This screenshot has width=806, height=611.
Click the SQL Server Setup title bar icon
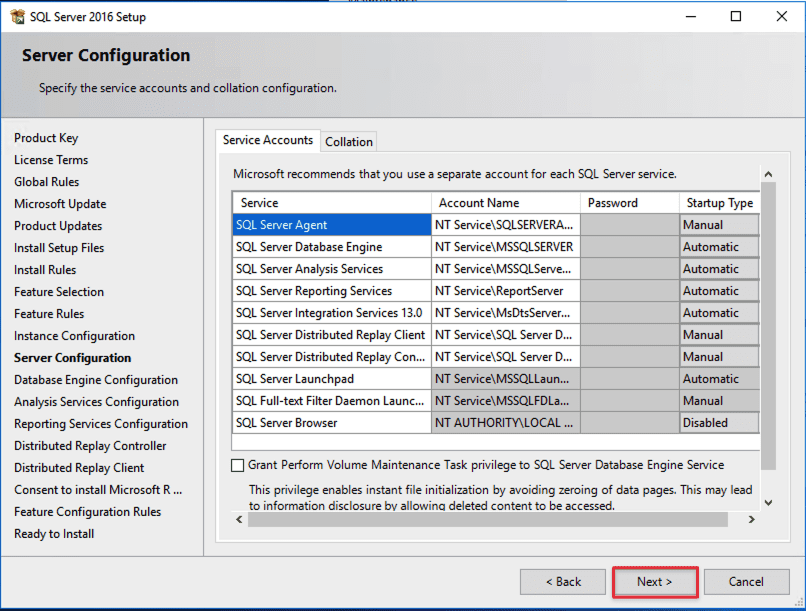tap(17, 16)
